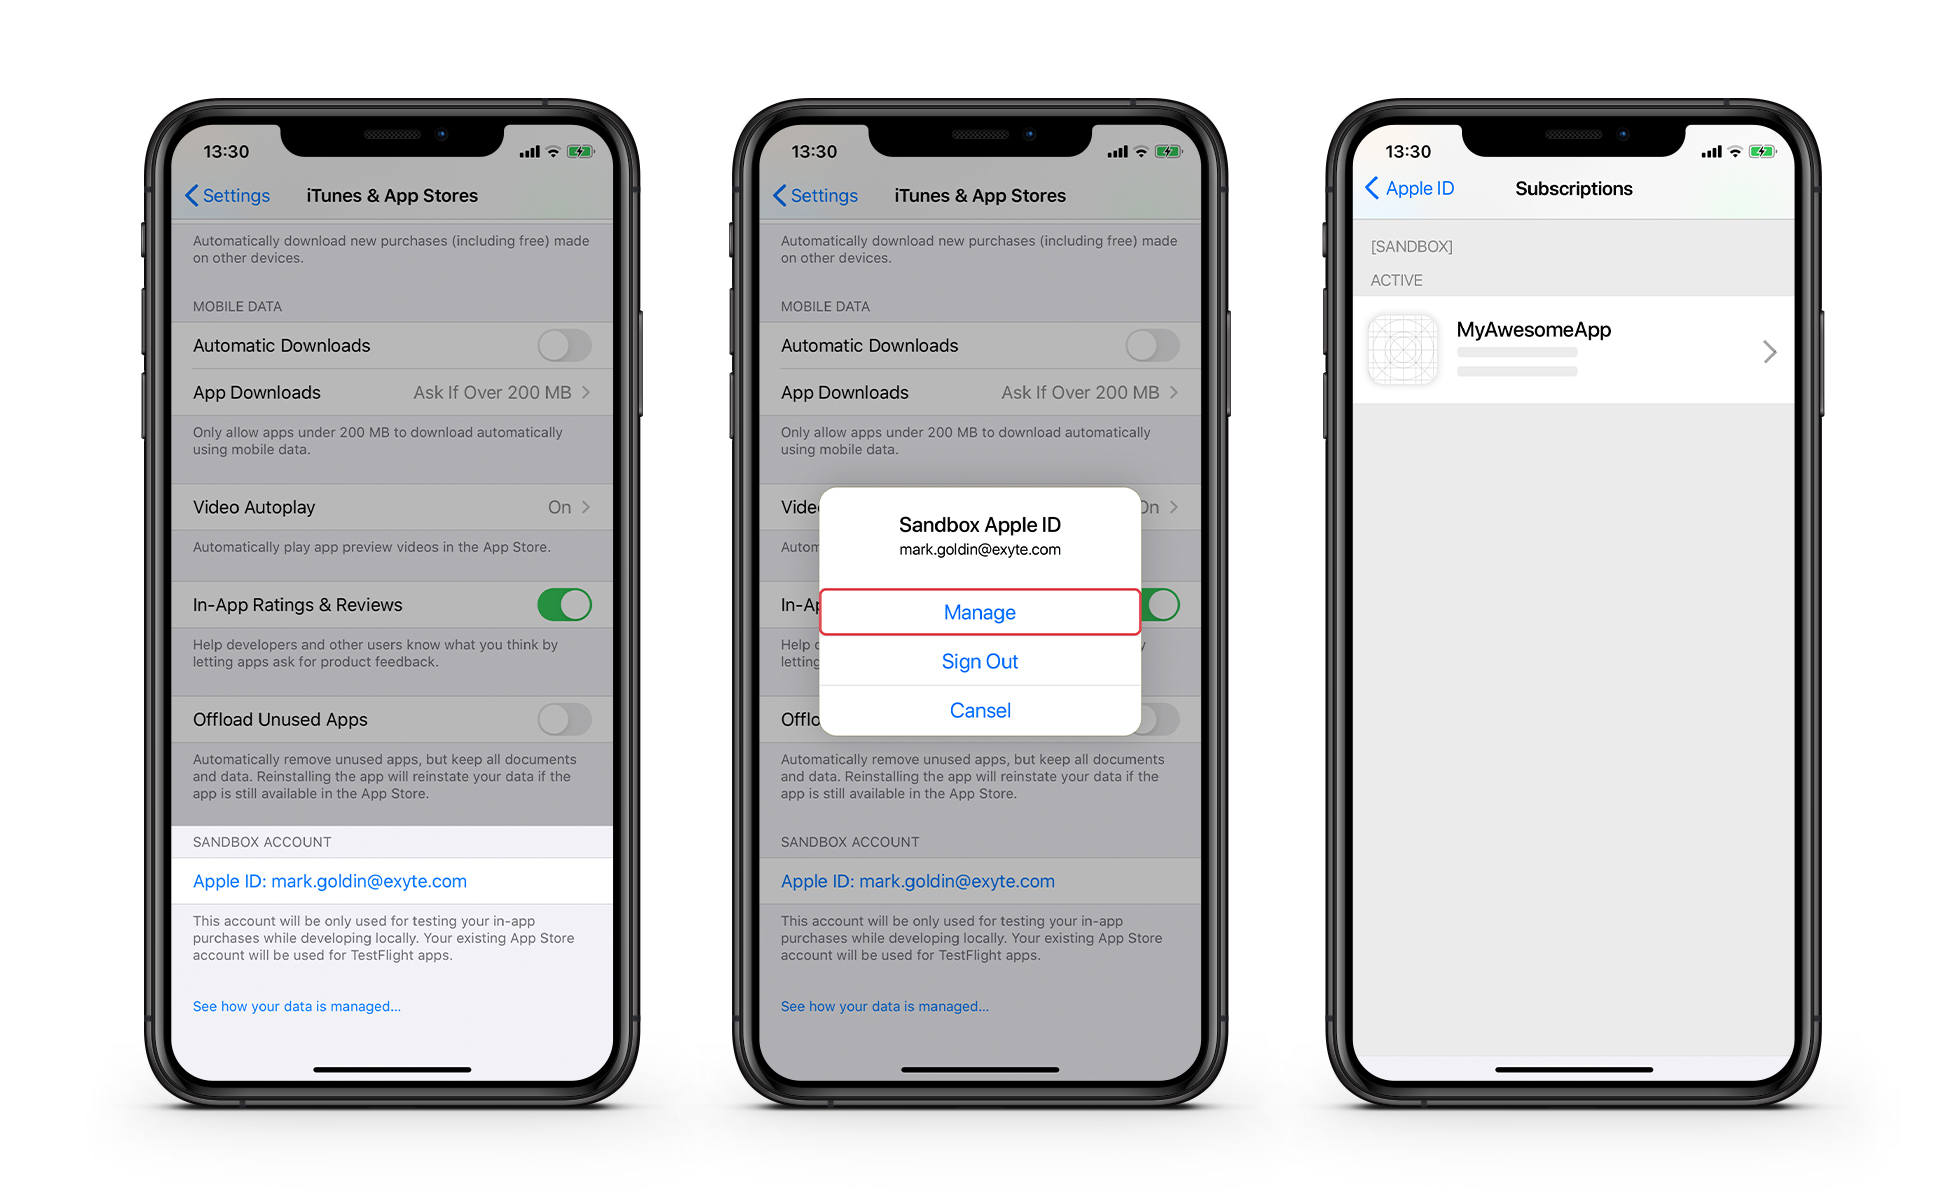Tap the Manage option in sandbox dialog
Image resolution: width=1960 pixels, height=1200 pixels.
pos(979,611)
